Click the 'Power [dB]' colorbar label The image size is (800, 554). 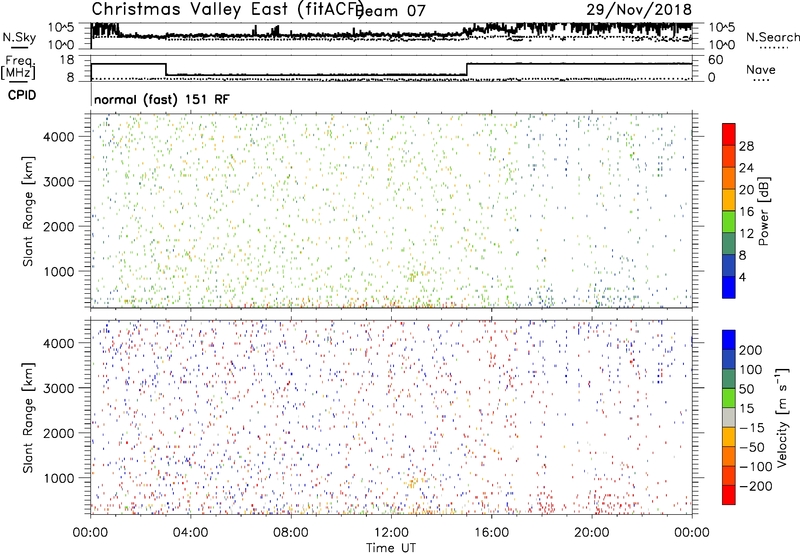tap(763, 211)
